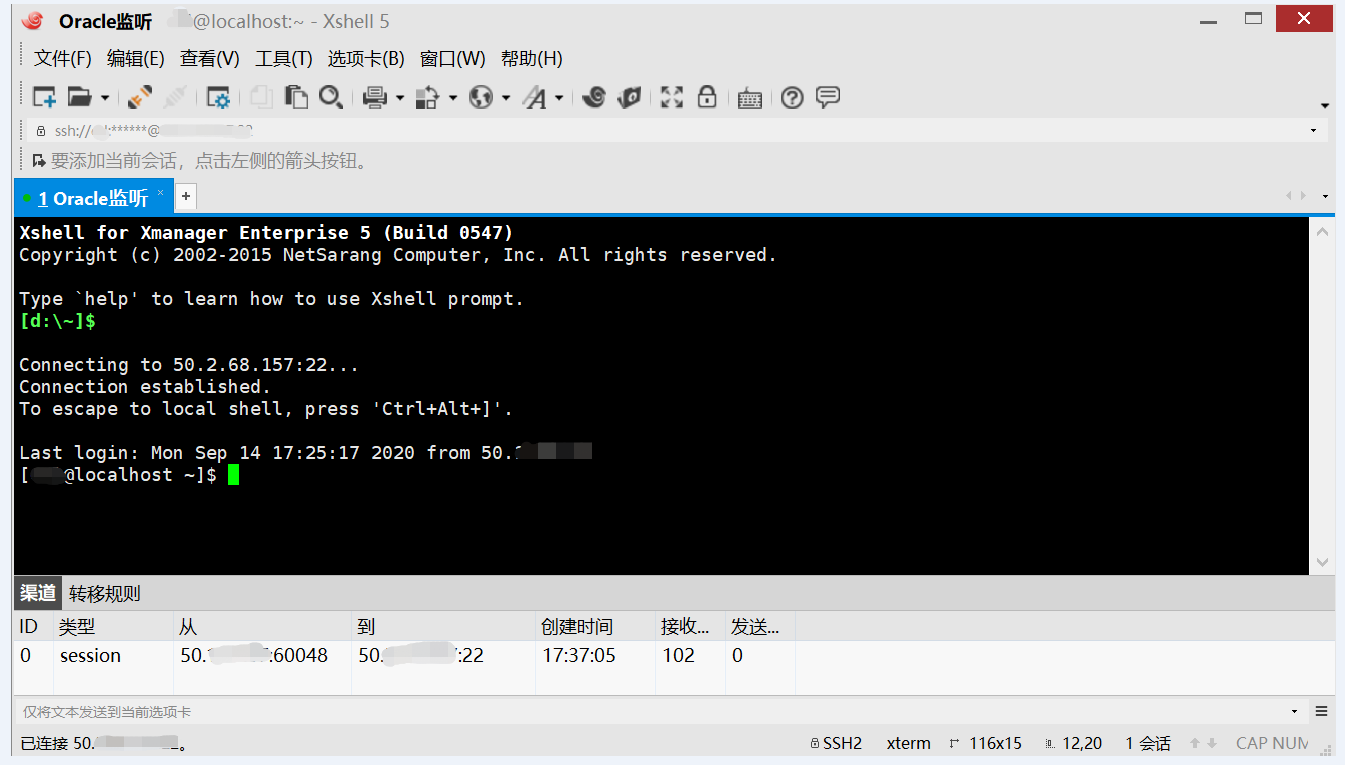Click the terminal scrollbar down arrow
1345x765 pixels.
[1322, 562]
